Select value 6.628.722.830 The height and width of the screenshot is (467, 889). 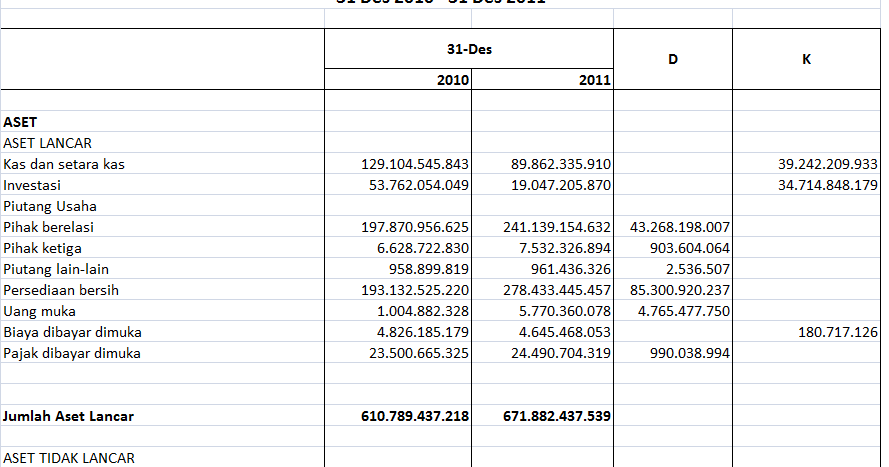click(x=423, y=248)
